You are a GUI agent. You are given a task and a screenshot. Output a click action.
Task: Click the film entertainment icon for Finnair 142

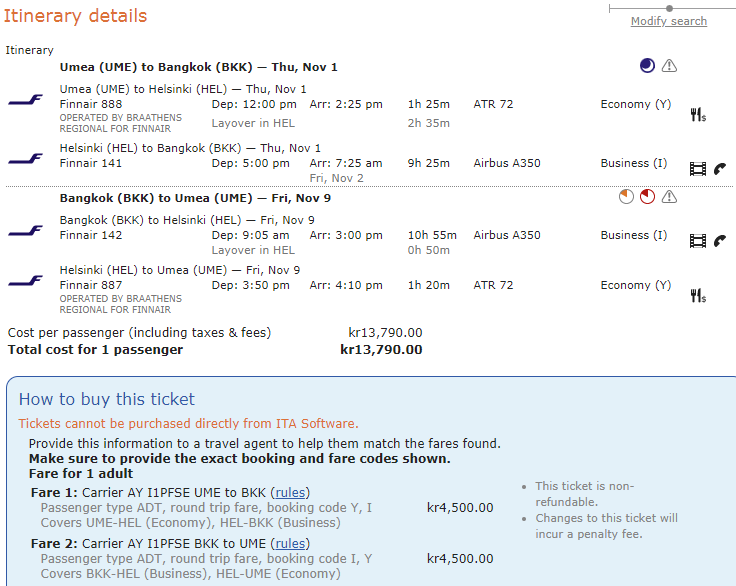697,240
